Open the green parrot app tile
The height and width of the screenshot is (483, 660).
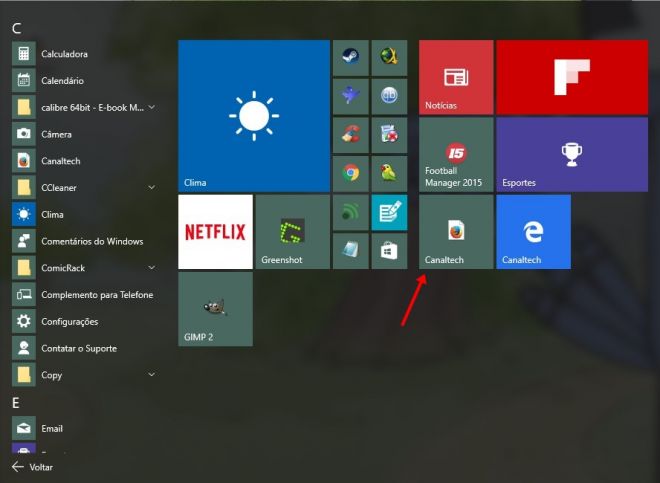(x=389, y=173)
